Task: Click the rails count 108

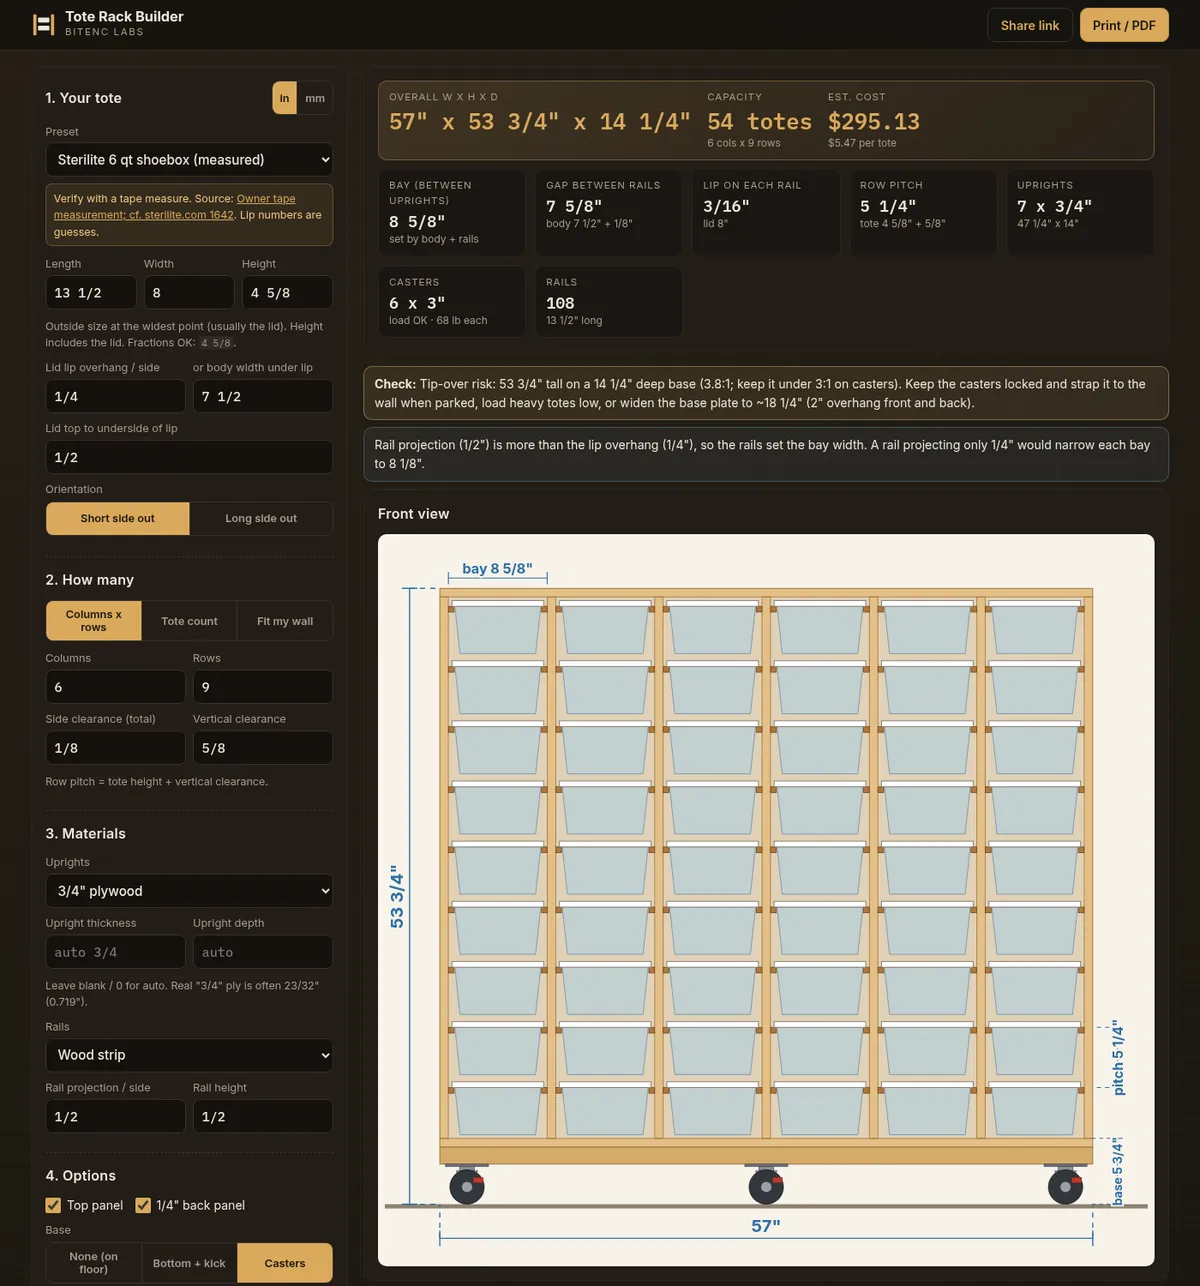Action: (x=560, y=303)
